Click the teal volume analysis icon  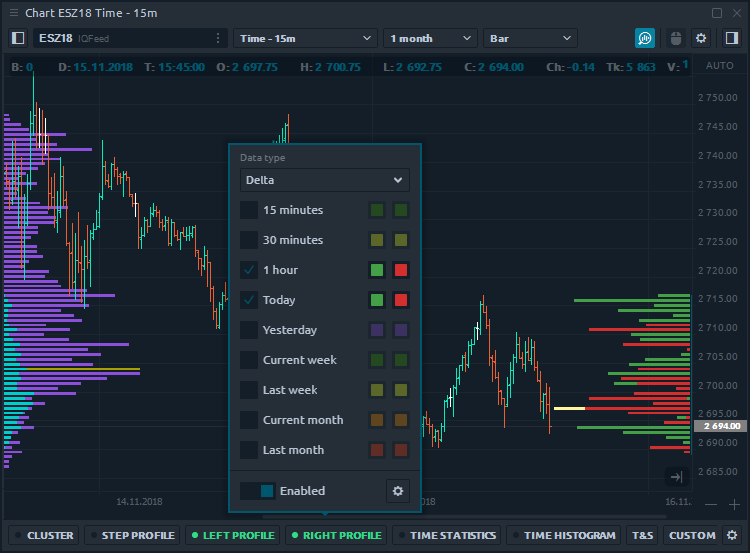point(645,38)
